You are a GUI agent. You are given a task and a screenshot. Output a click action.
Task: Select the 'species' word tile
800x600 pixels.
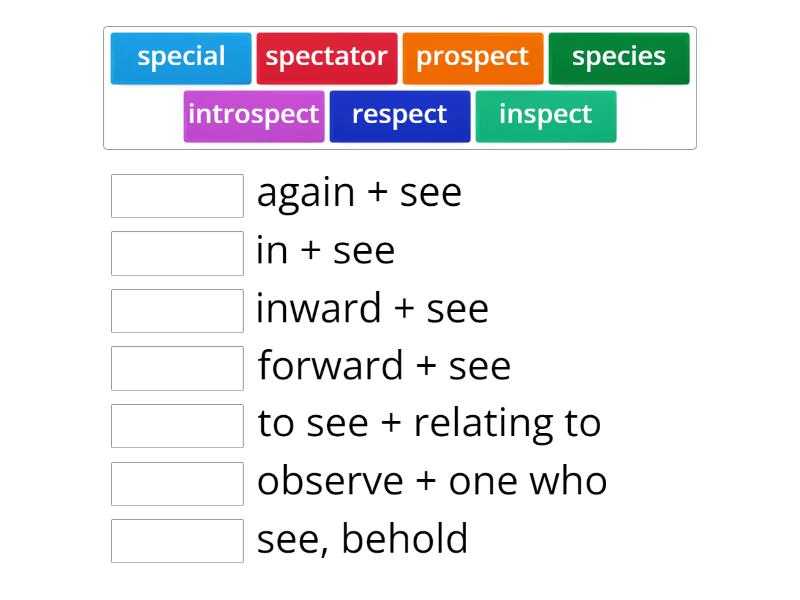tap(619, 57)
